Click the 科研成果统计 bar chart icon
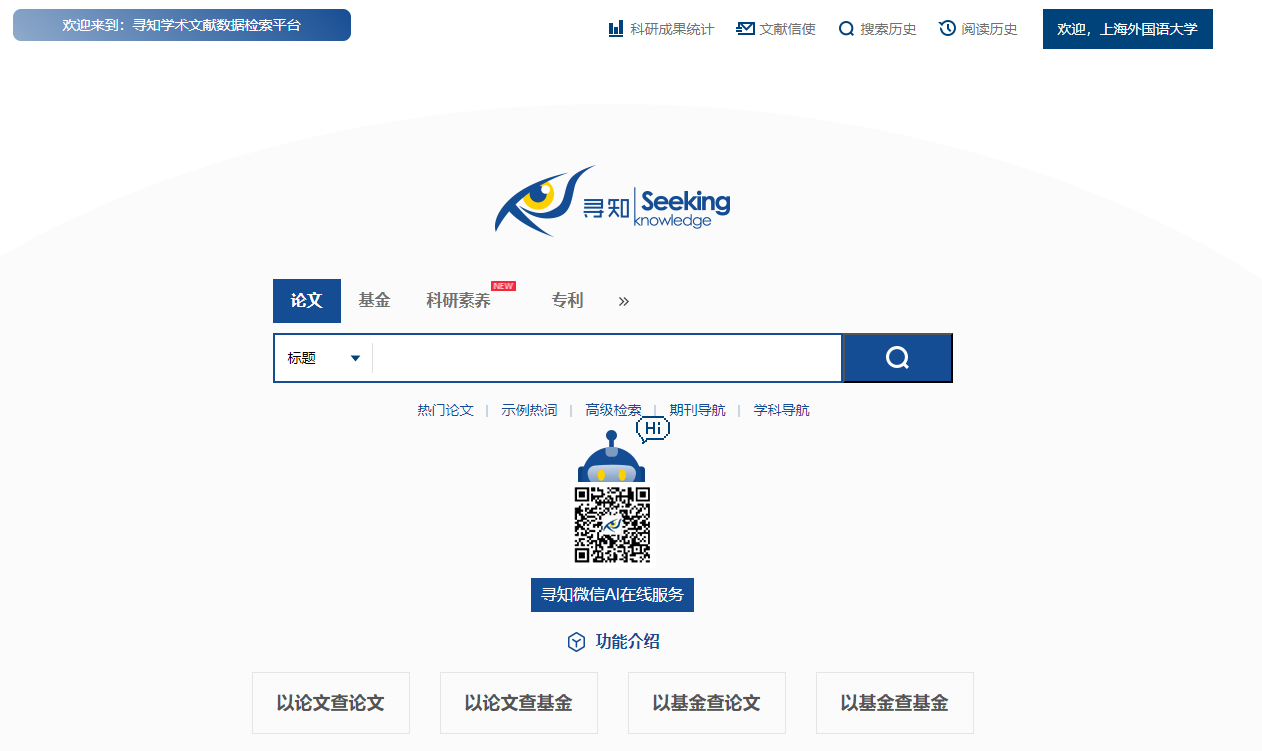1262x751 pixels. pyautogui.click(x=616, y=29)
